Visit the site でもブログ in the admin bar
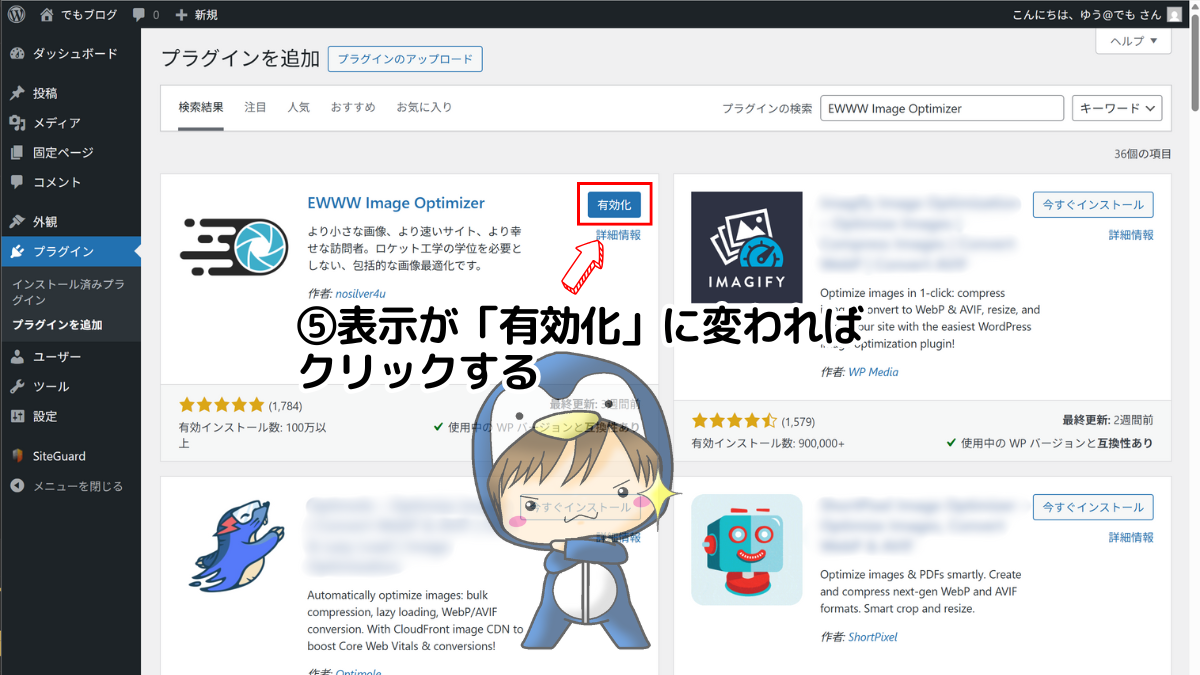This screenshot has width=1200, height=675. tap(78, 14)
